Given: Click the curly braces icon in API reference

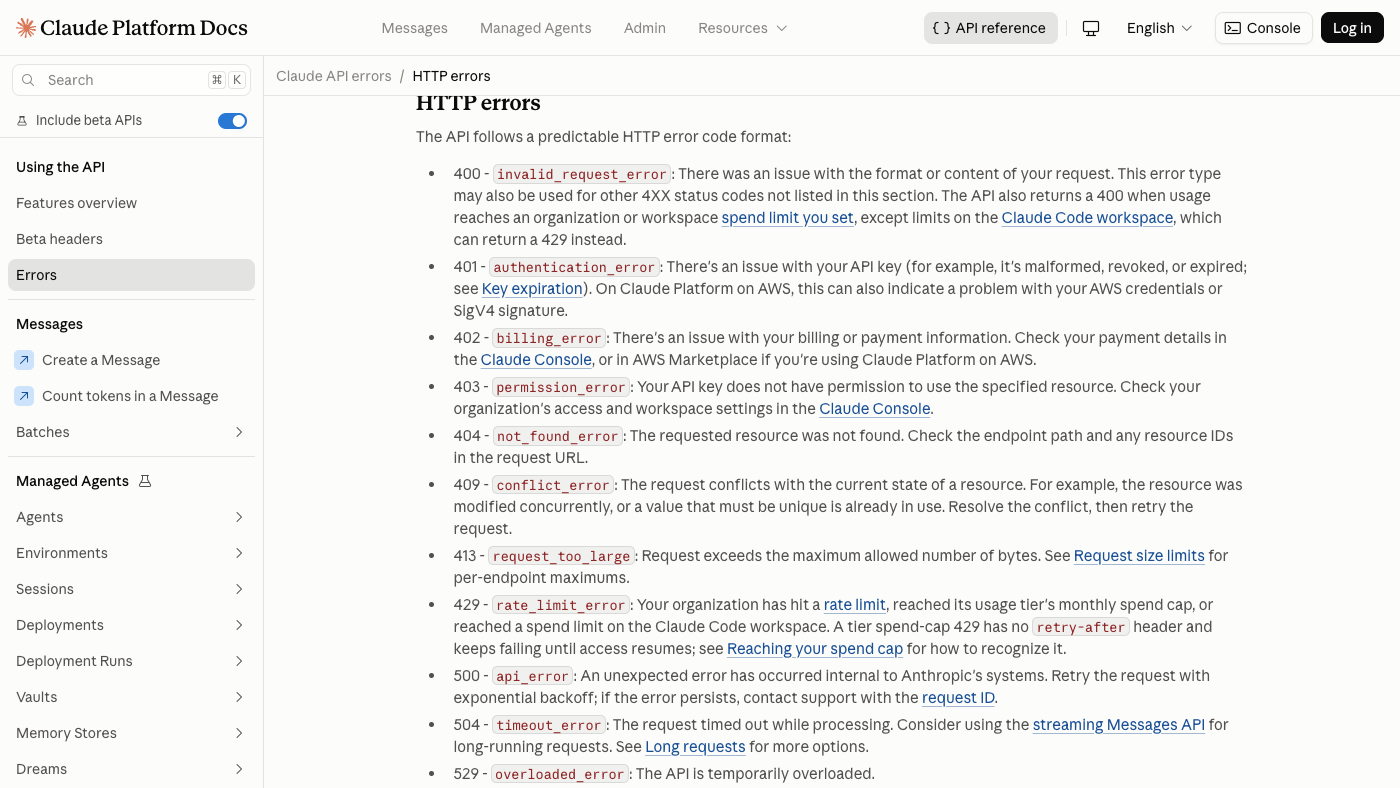Looking at the screenshot, I should pyautogui.click(x=941, y=28).
